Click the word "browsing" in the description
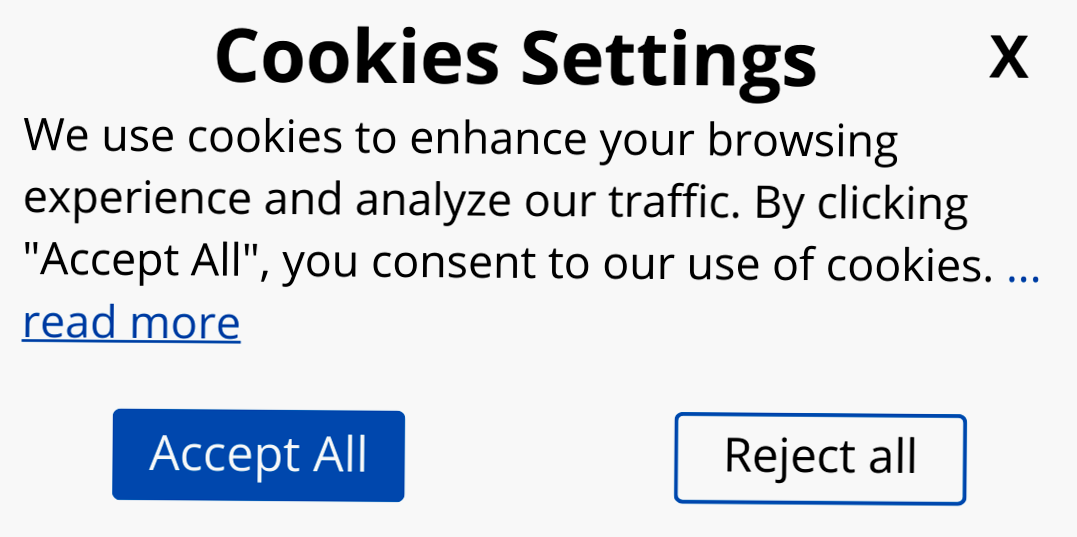 coord(803,140)
